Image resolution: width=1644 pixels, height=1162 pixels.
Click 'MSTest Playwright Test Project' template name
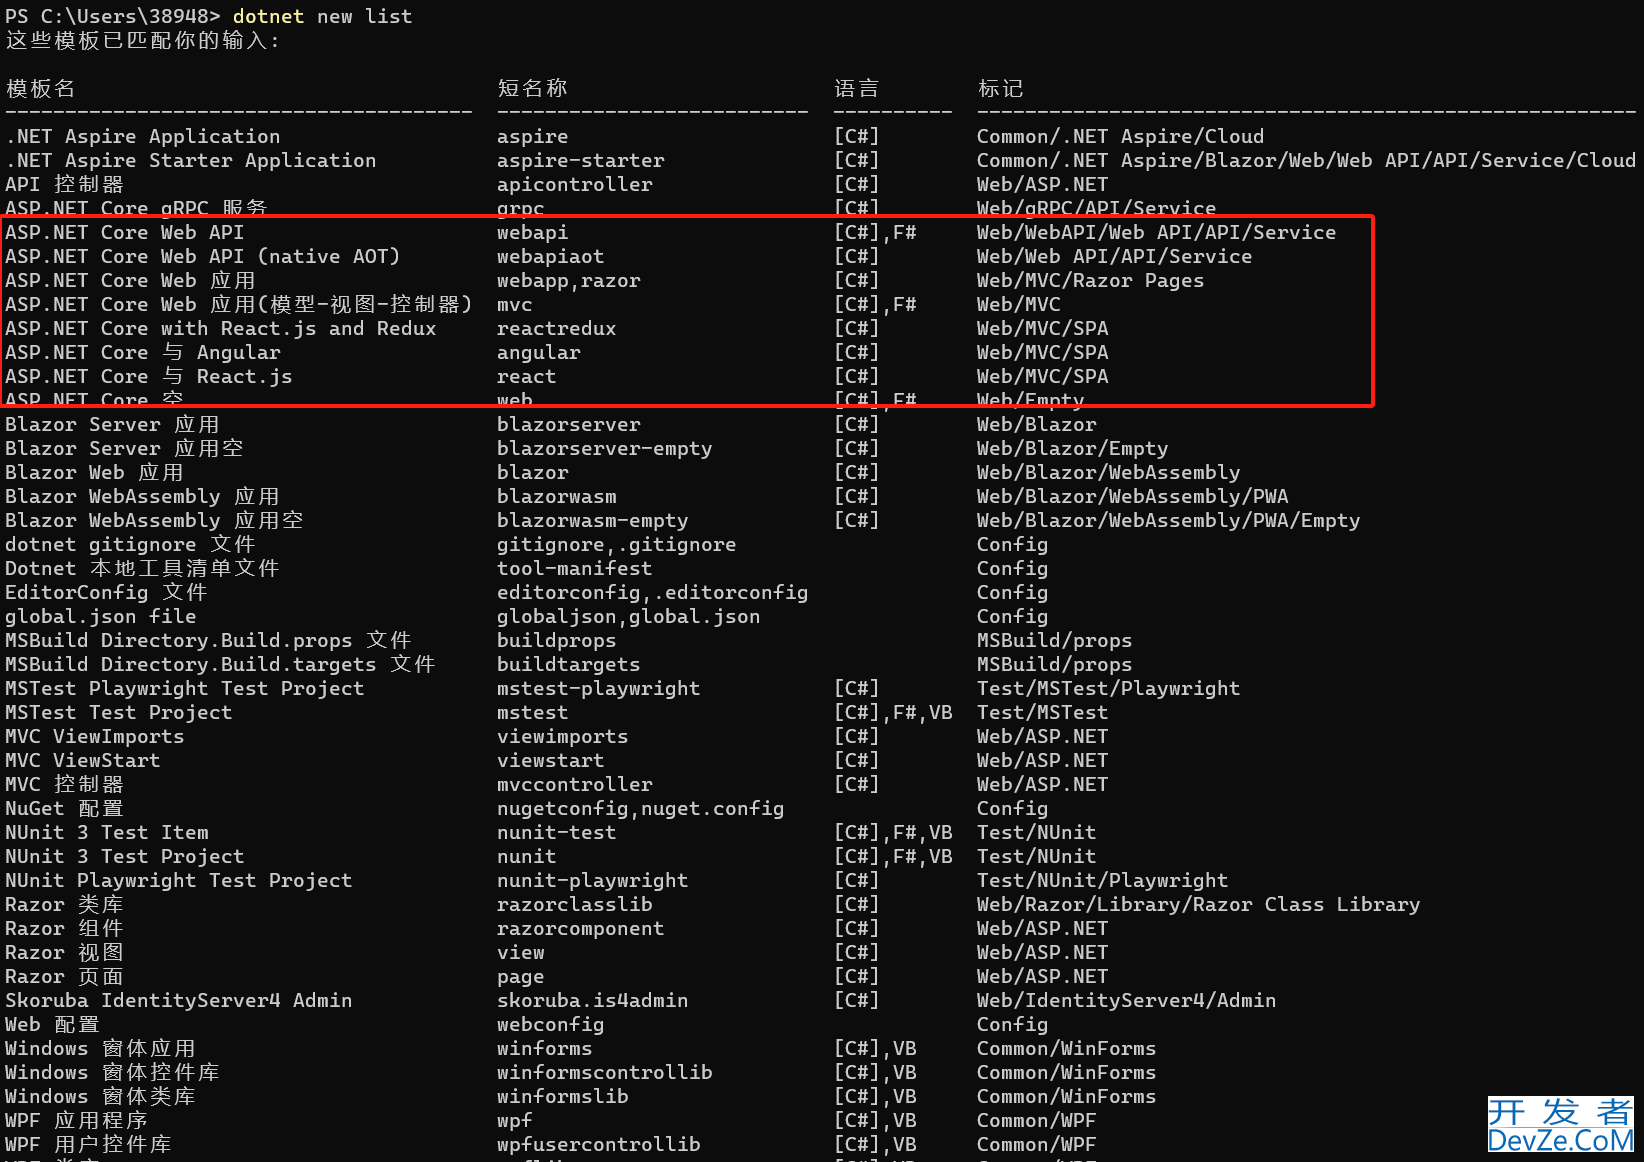(x=185, y=688)
